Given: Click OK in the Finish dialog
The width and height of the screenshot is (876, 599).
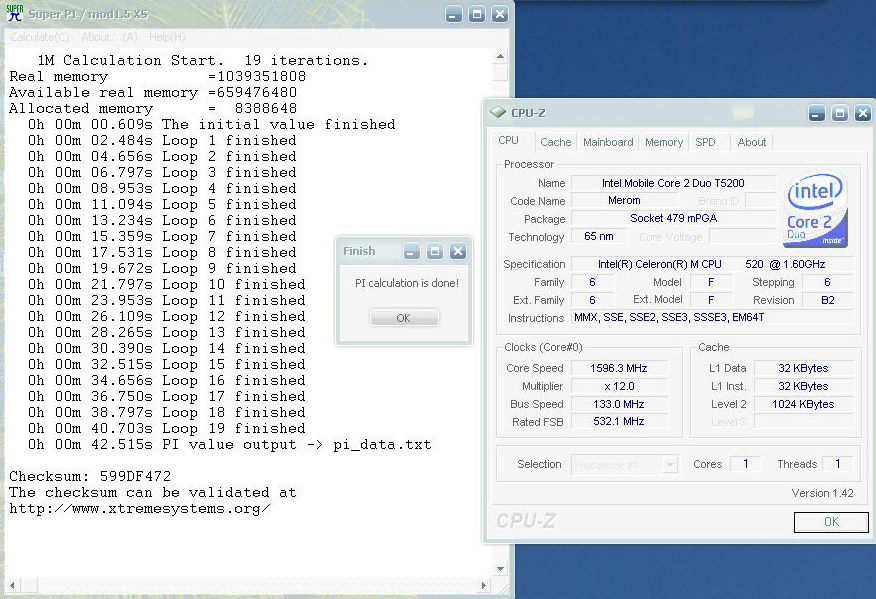Looking at the screenshot, I should coord(404,318).
